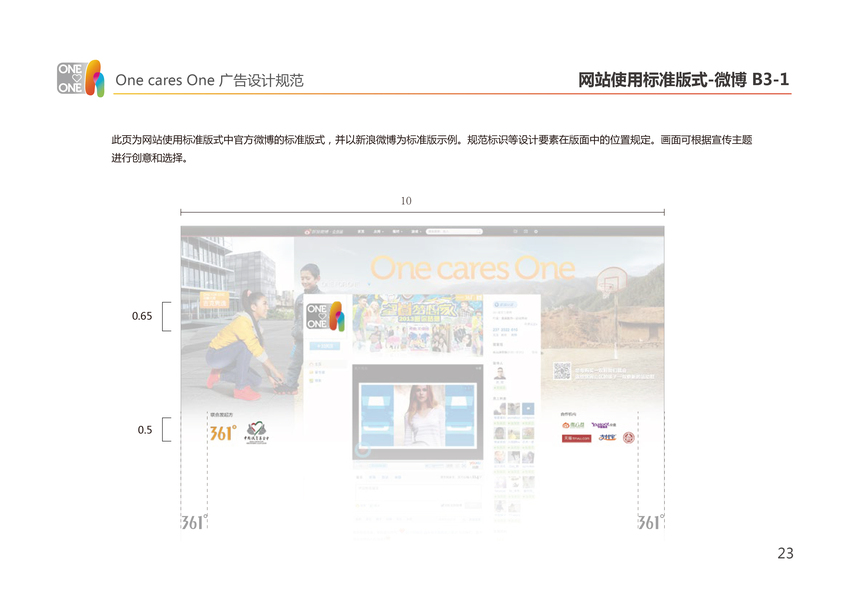The image size is (849, 600).
Task: Click the '0.65' measurement label
Action: (x=142, y=316)
